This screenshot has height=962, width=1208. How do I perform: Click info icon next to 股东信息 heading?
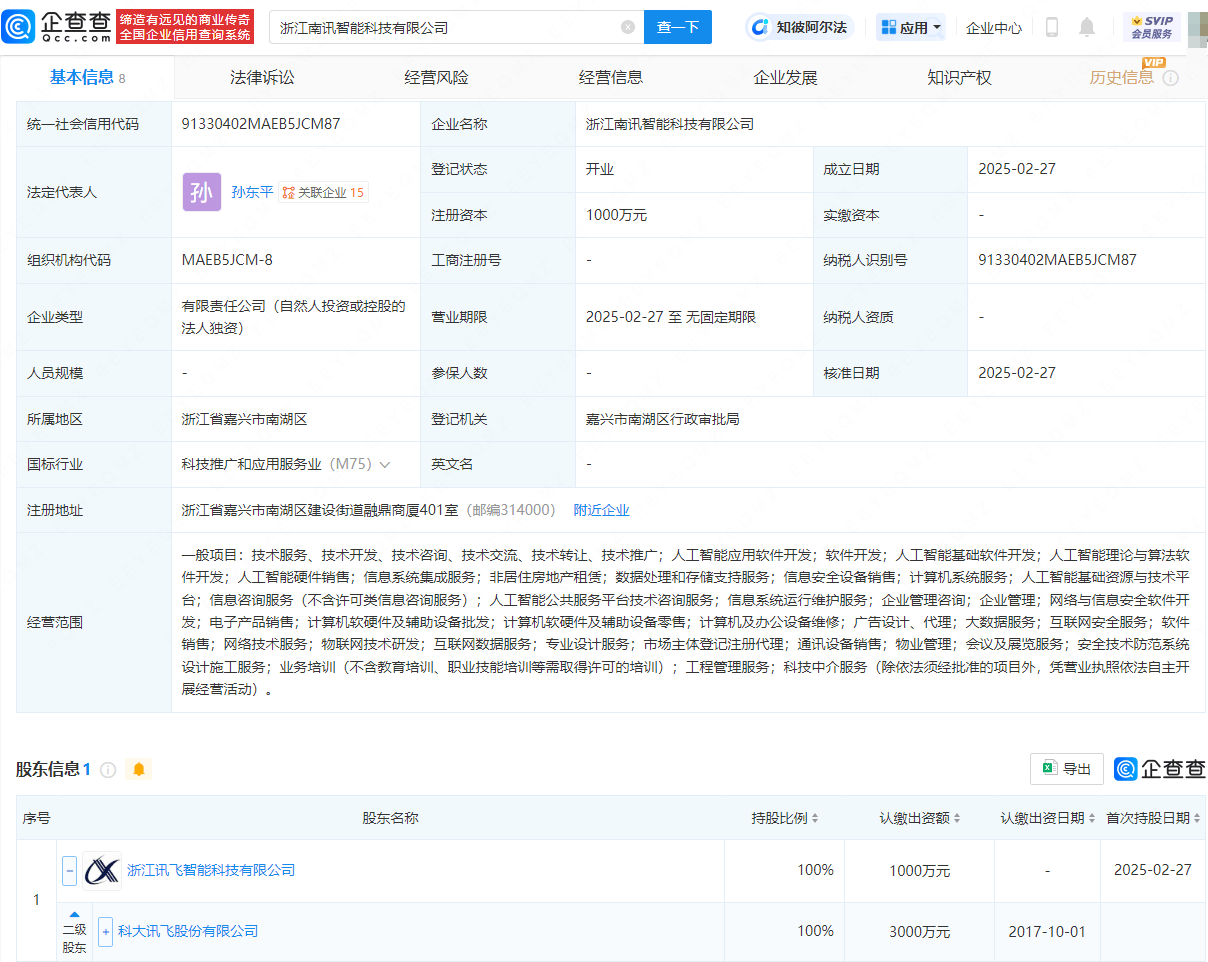[108, 769]
